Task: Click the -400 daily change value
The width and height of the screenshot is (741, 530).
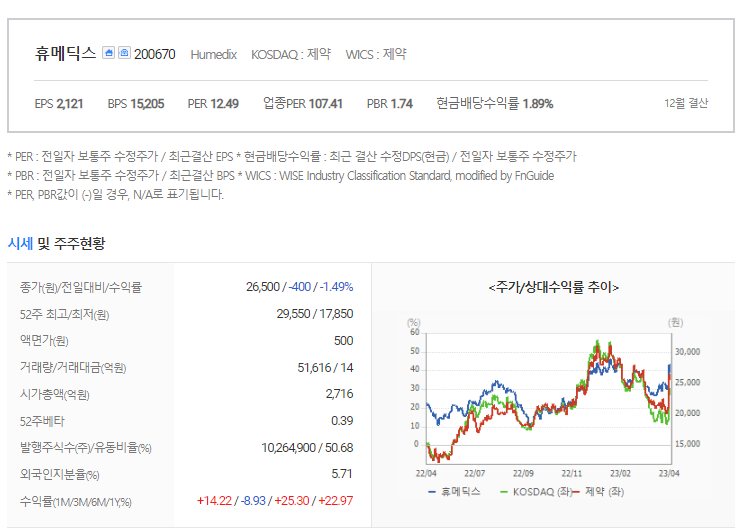Action: [x=300, y=287]
